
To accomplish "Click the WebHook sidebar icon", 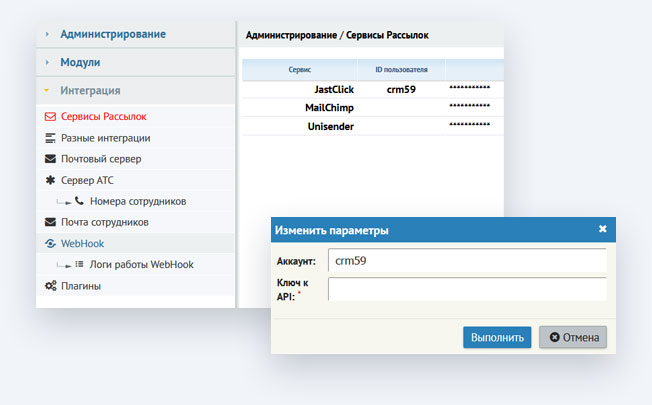I will tap(50, 243).
